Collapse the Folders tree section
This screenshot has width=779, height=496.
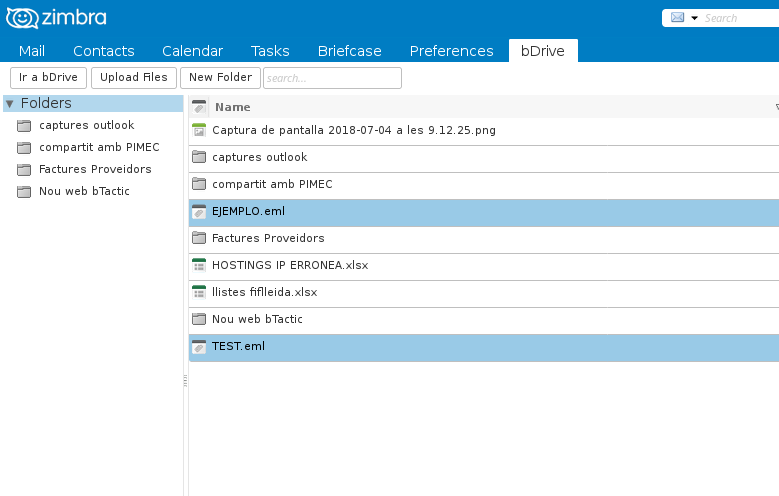pyautogui.click(x=10, y=103)
